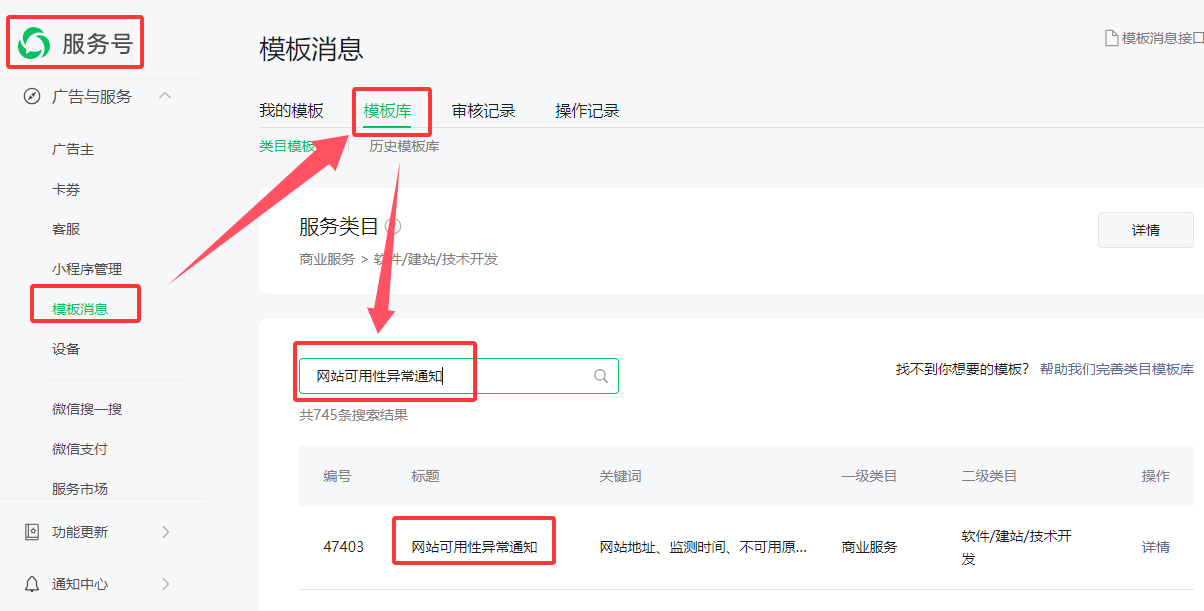
Task: Open 小程序管理 in the sidebar
Action: pyautogui.click(x=87, y=269)
